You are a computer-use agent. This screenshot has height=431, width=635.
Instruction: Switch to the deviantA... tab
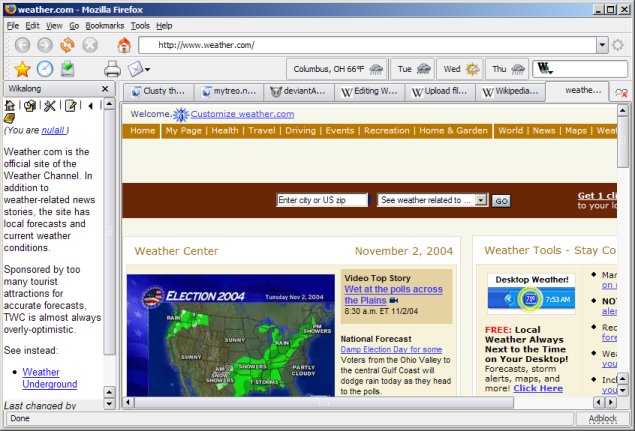pyautogui.click(x=299, y=92)
